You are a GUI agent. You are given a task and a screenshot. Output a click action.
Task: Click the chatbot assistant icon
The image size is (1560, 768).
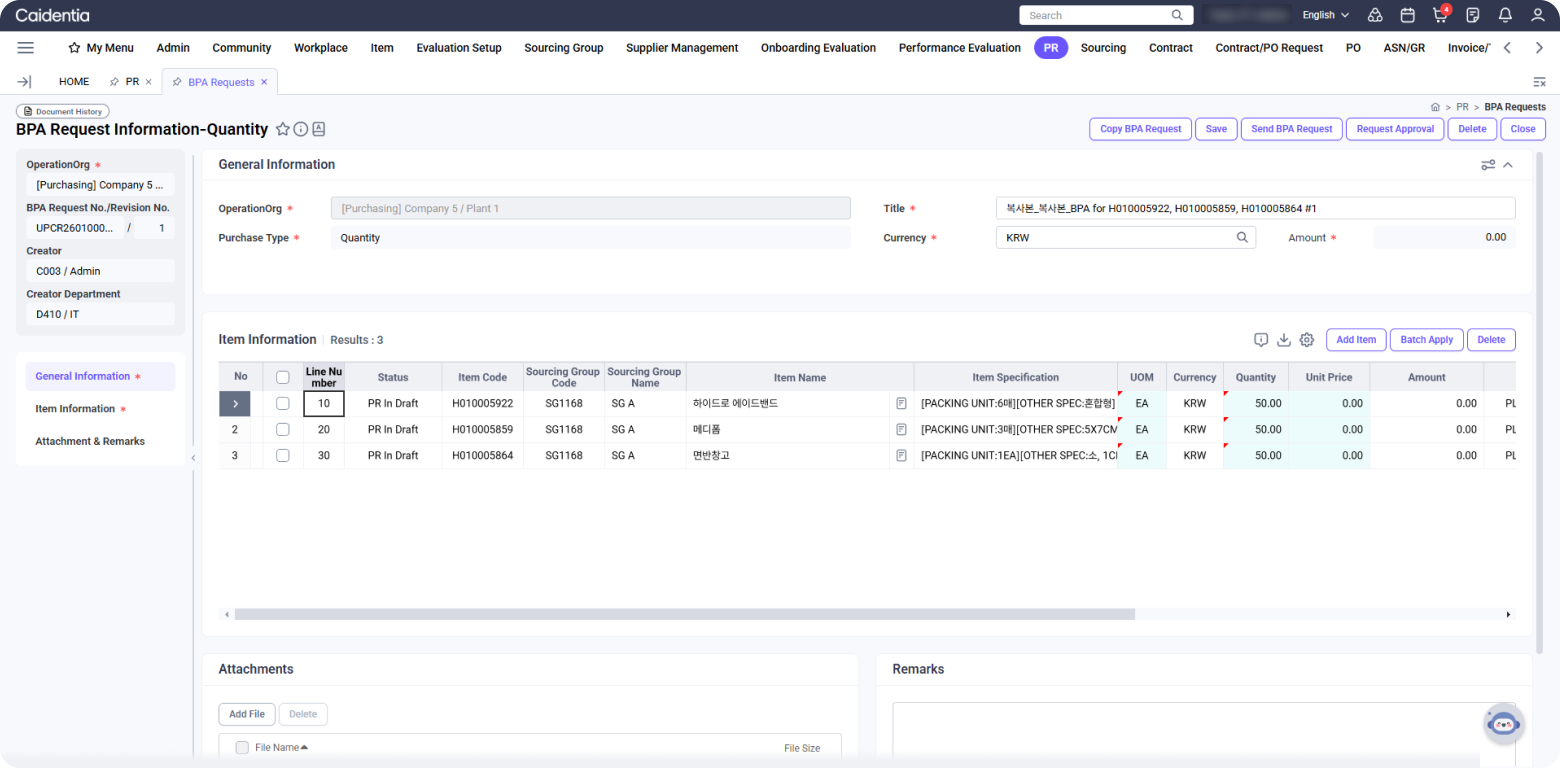1503,724
